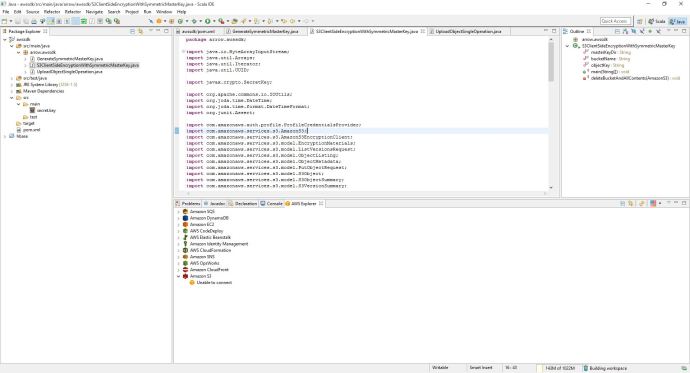Open the Run icon dropdown arrow
The image size is (690, 373).
tap(214, 21)
